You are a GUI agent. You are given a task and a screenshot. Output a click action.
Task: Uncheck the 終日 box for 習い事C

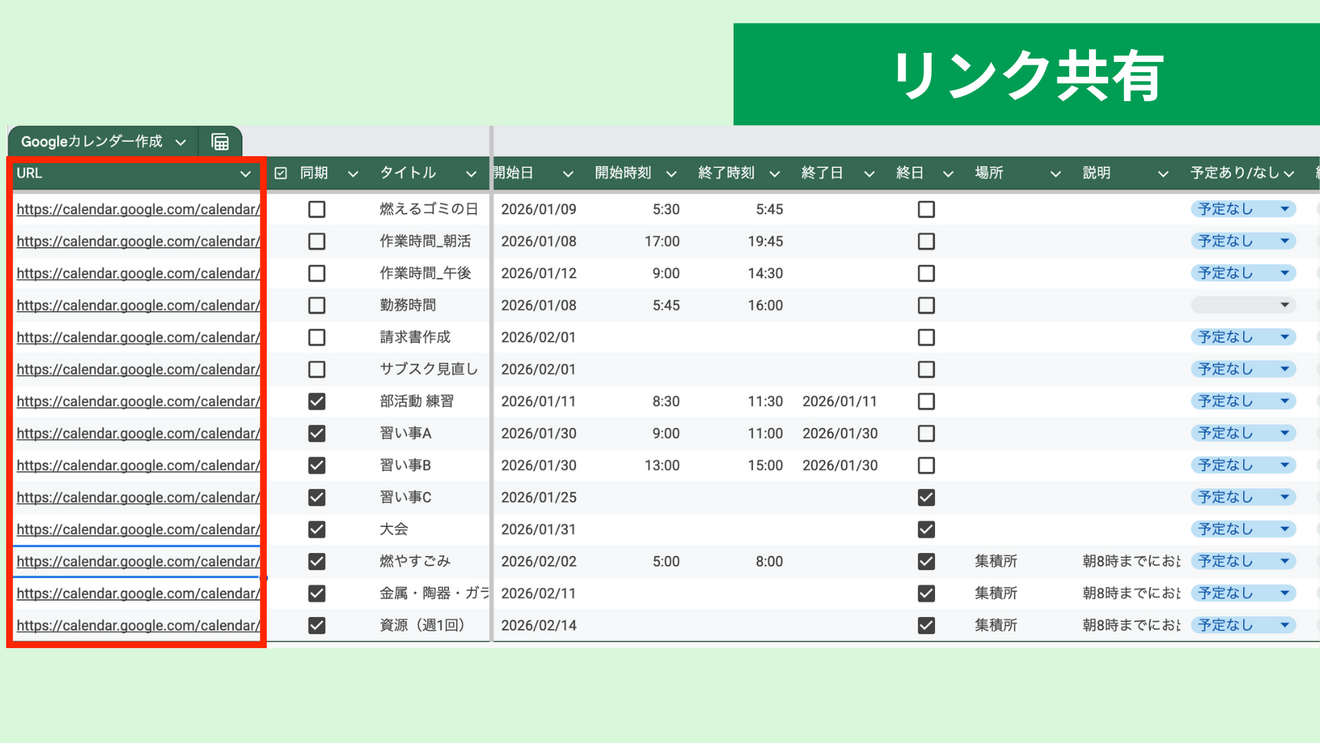point(927,497)
